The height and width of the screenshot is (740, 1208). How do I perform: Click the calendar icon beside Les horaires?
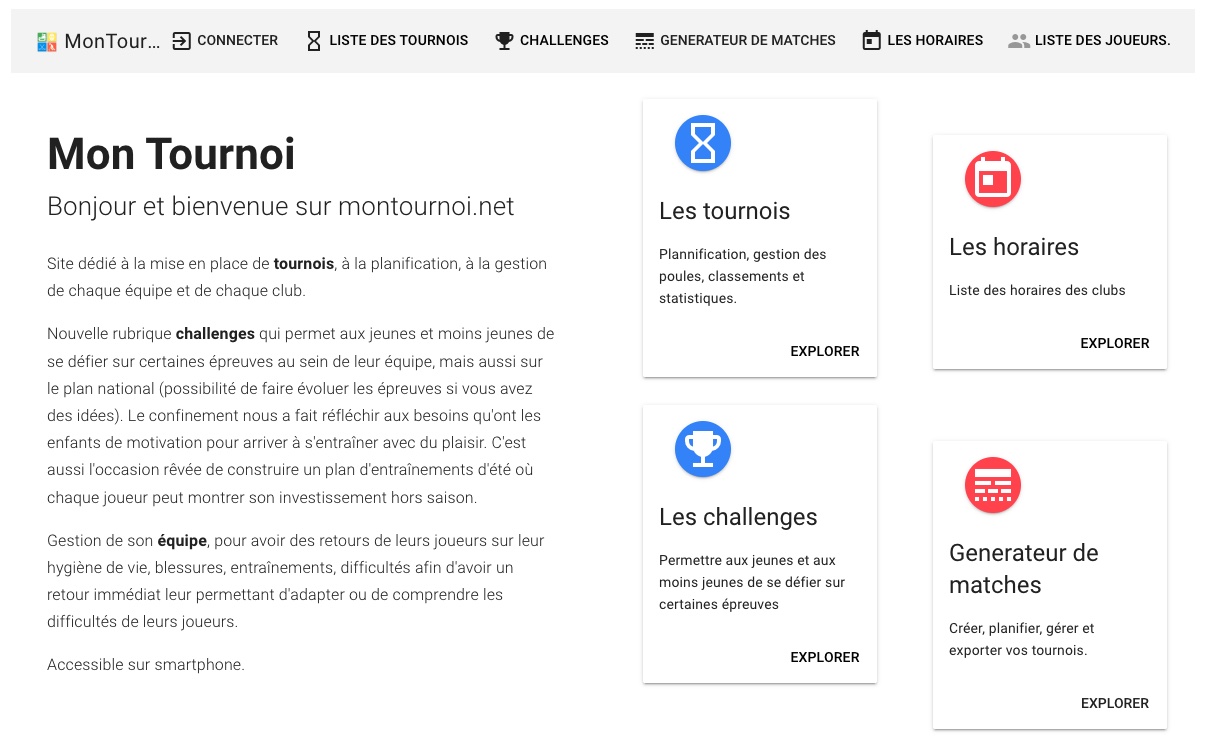(871, 41)
